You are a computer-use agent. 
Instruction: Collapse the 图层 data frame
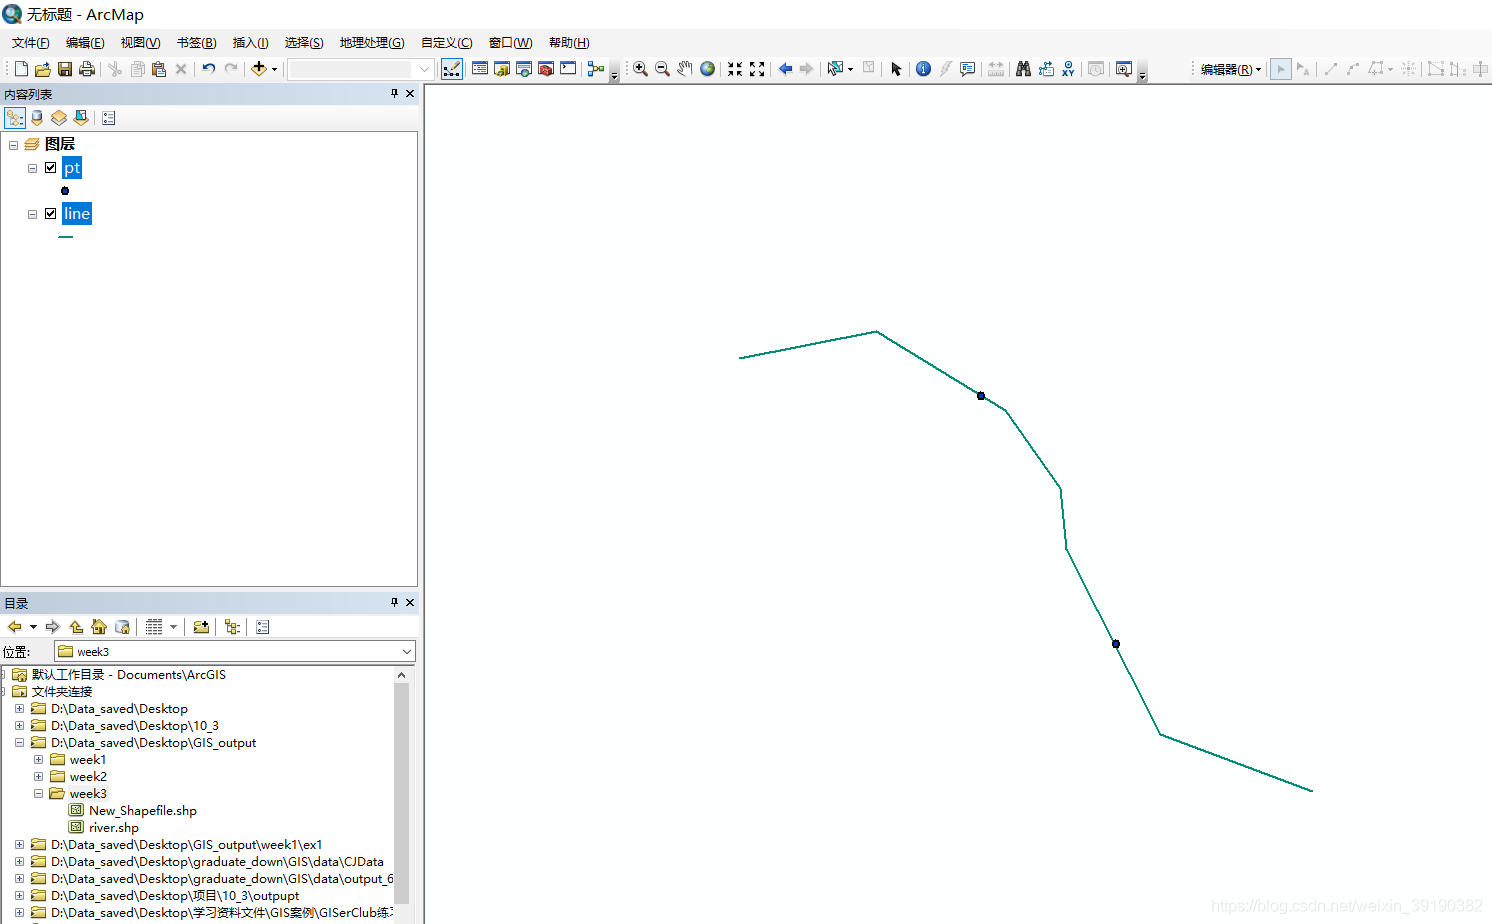(14, 145)
